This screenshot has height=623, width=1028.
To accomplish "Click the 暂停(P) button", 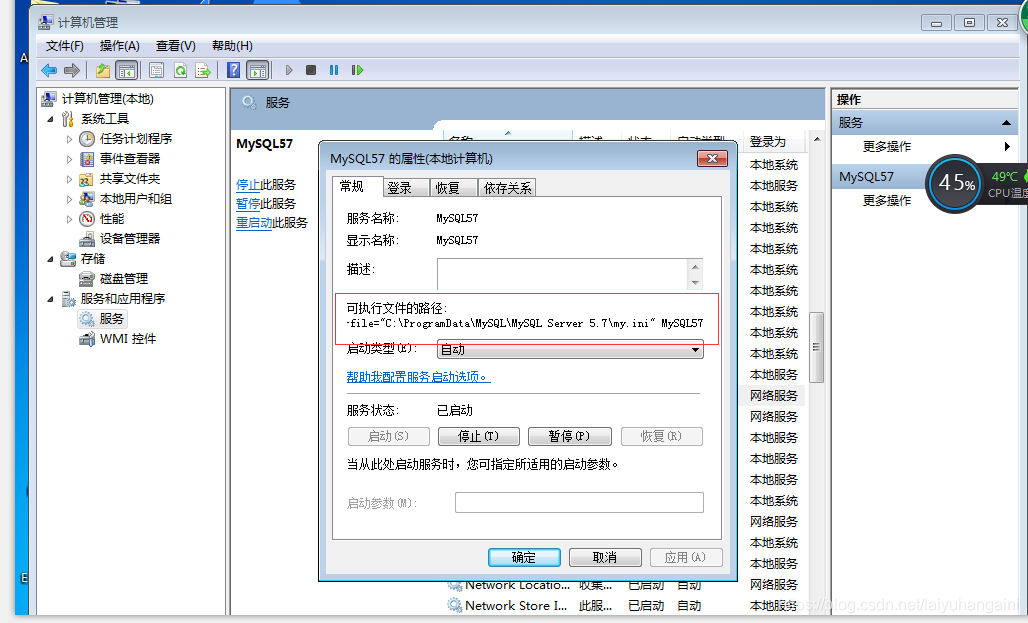I will point(570,436).
